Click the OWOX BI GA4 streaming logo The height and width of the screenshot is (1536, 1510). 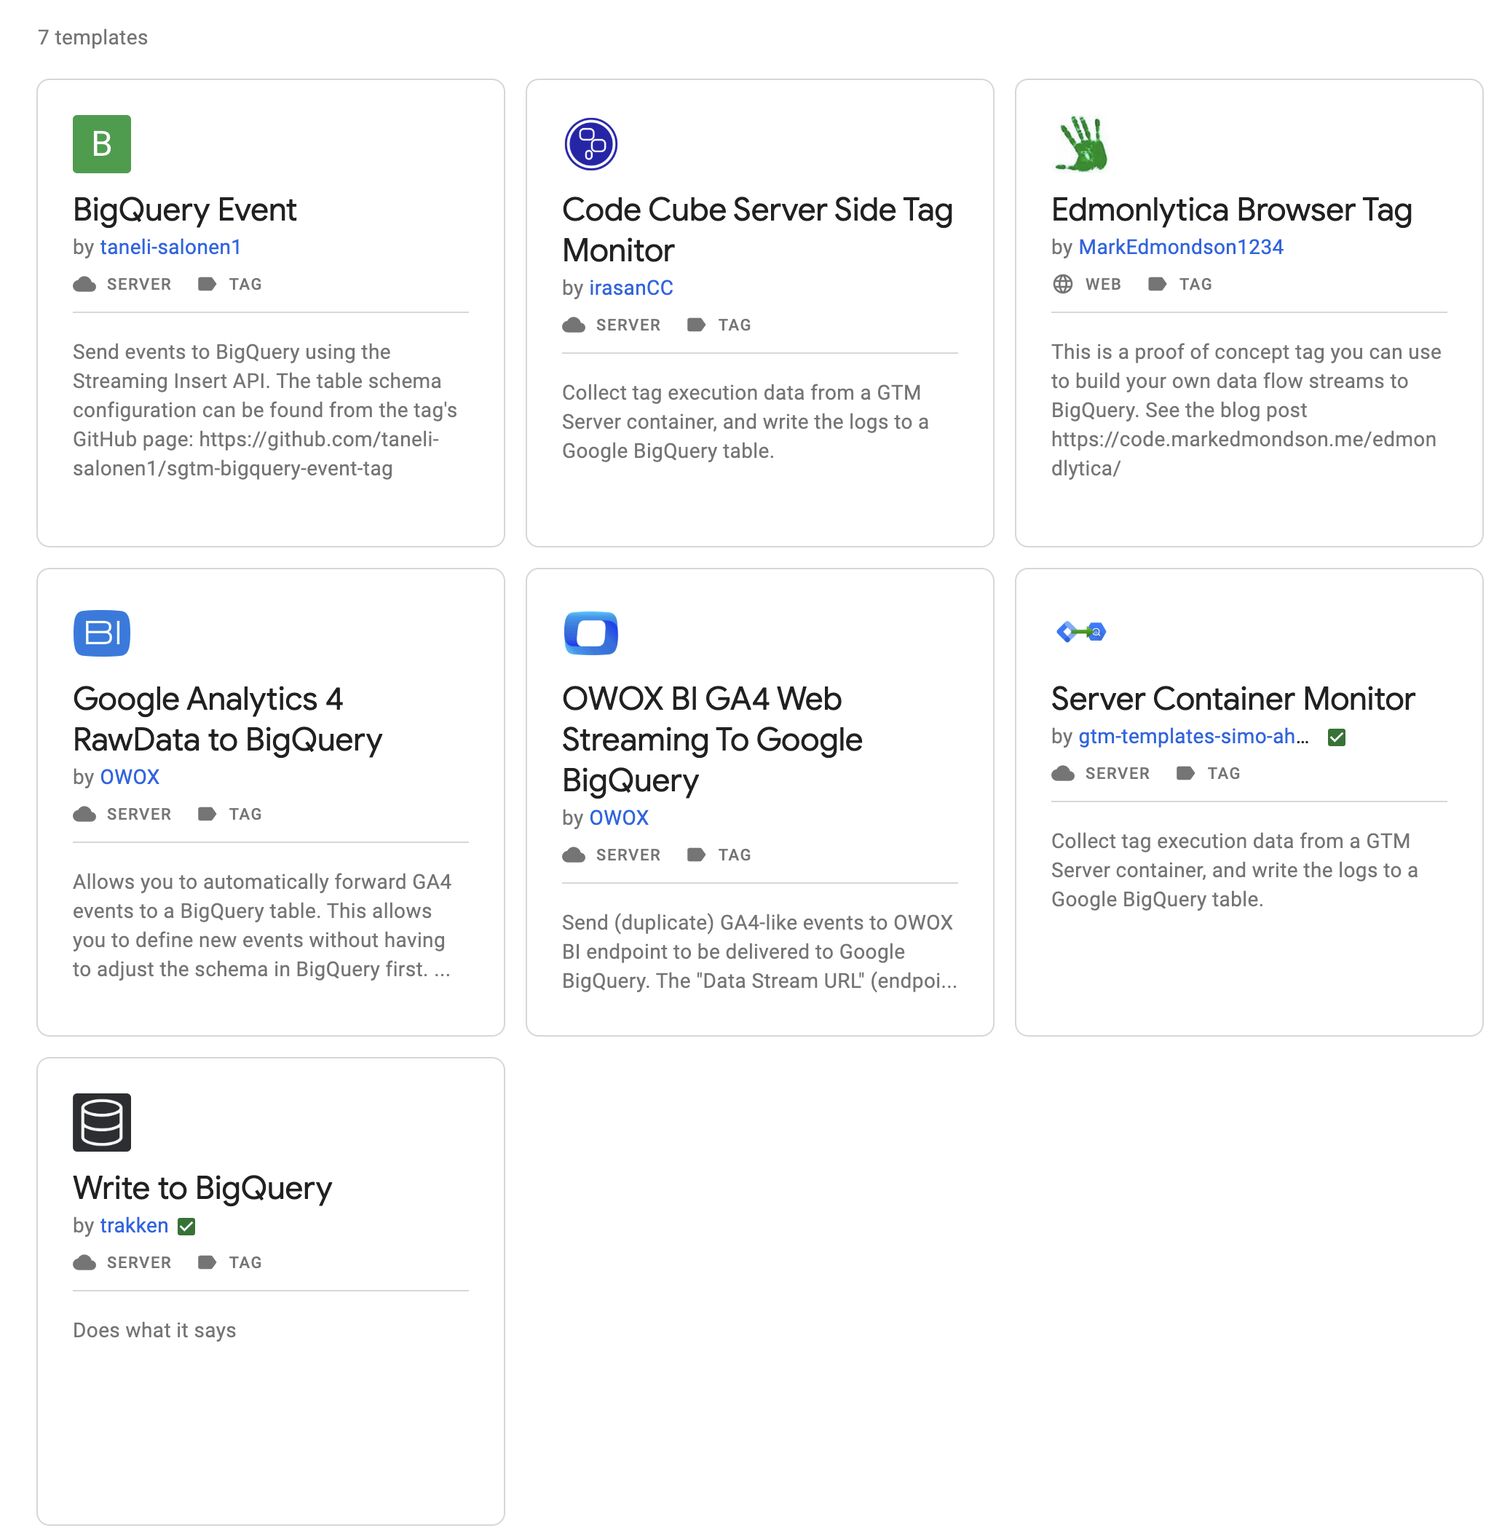590,633
